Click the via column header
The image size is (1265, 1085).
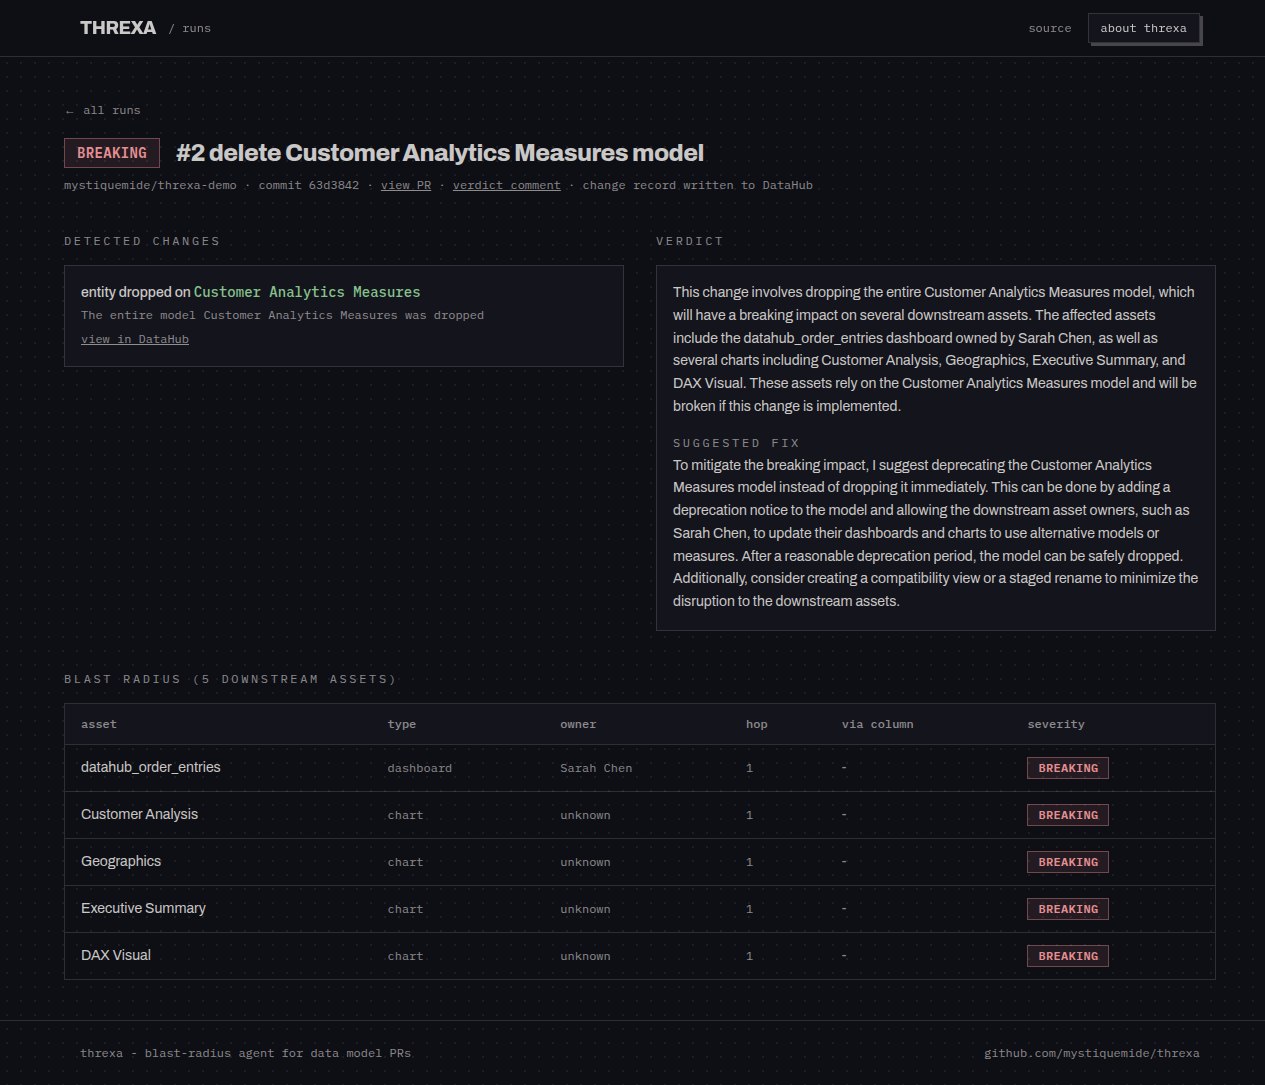pyautogui.click(x=877, y=724)
